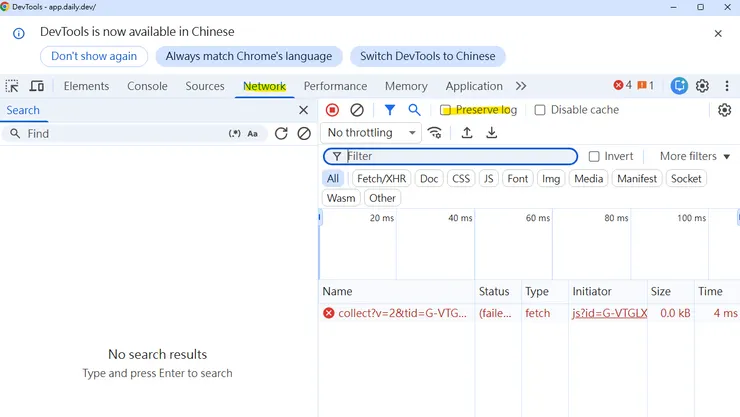Viewport: 740px width, 417px height.
Task: Focus the network Filter text field
Action: [x=450, y=156]
